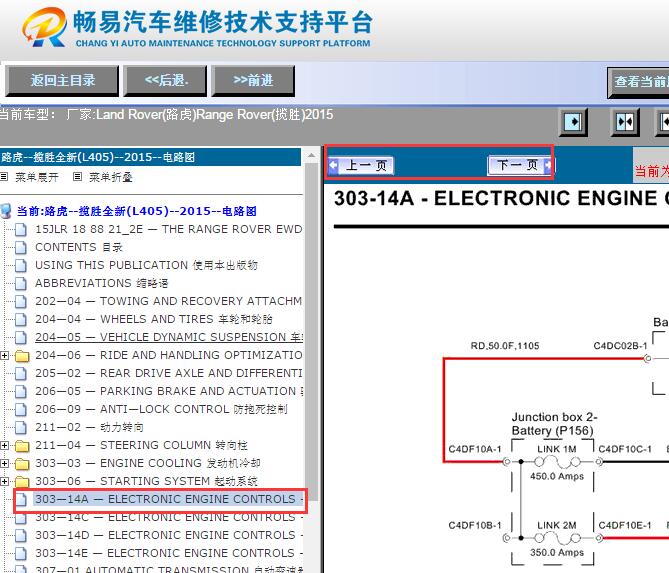Screen dimensions: 669x573
Task: Click the C4DC02B-1 connector label
Action: [x=620, y=346]
